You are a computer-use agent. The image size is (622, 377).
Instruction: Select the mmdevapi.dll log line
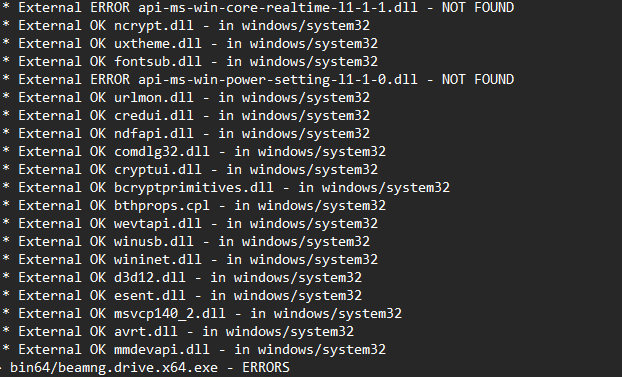point(194,350)
